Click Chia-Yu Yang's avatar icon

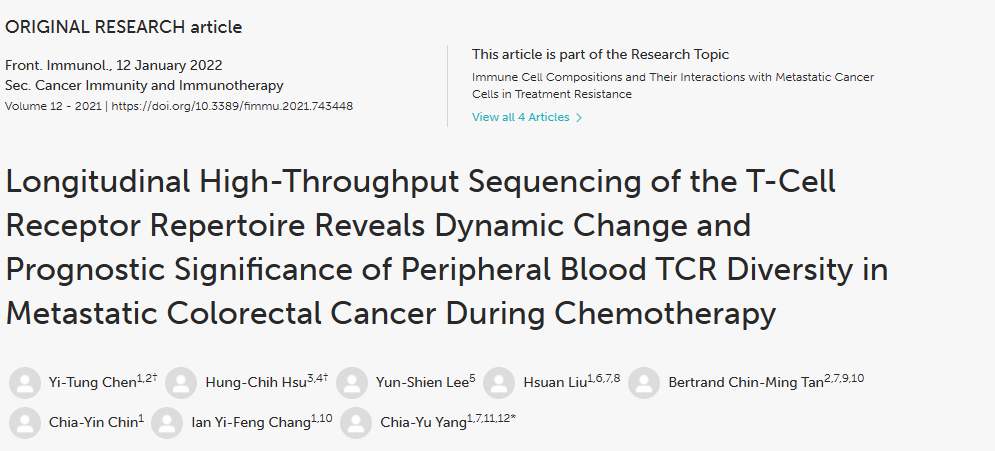coord(356,423)
